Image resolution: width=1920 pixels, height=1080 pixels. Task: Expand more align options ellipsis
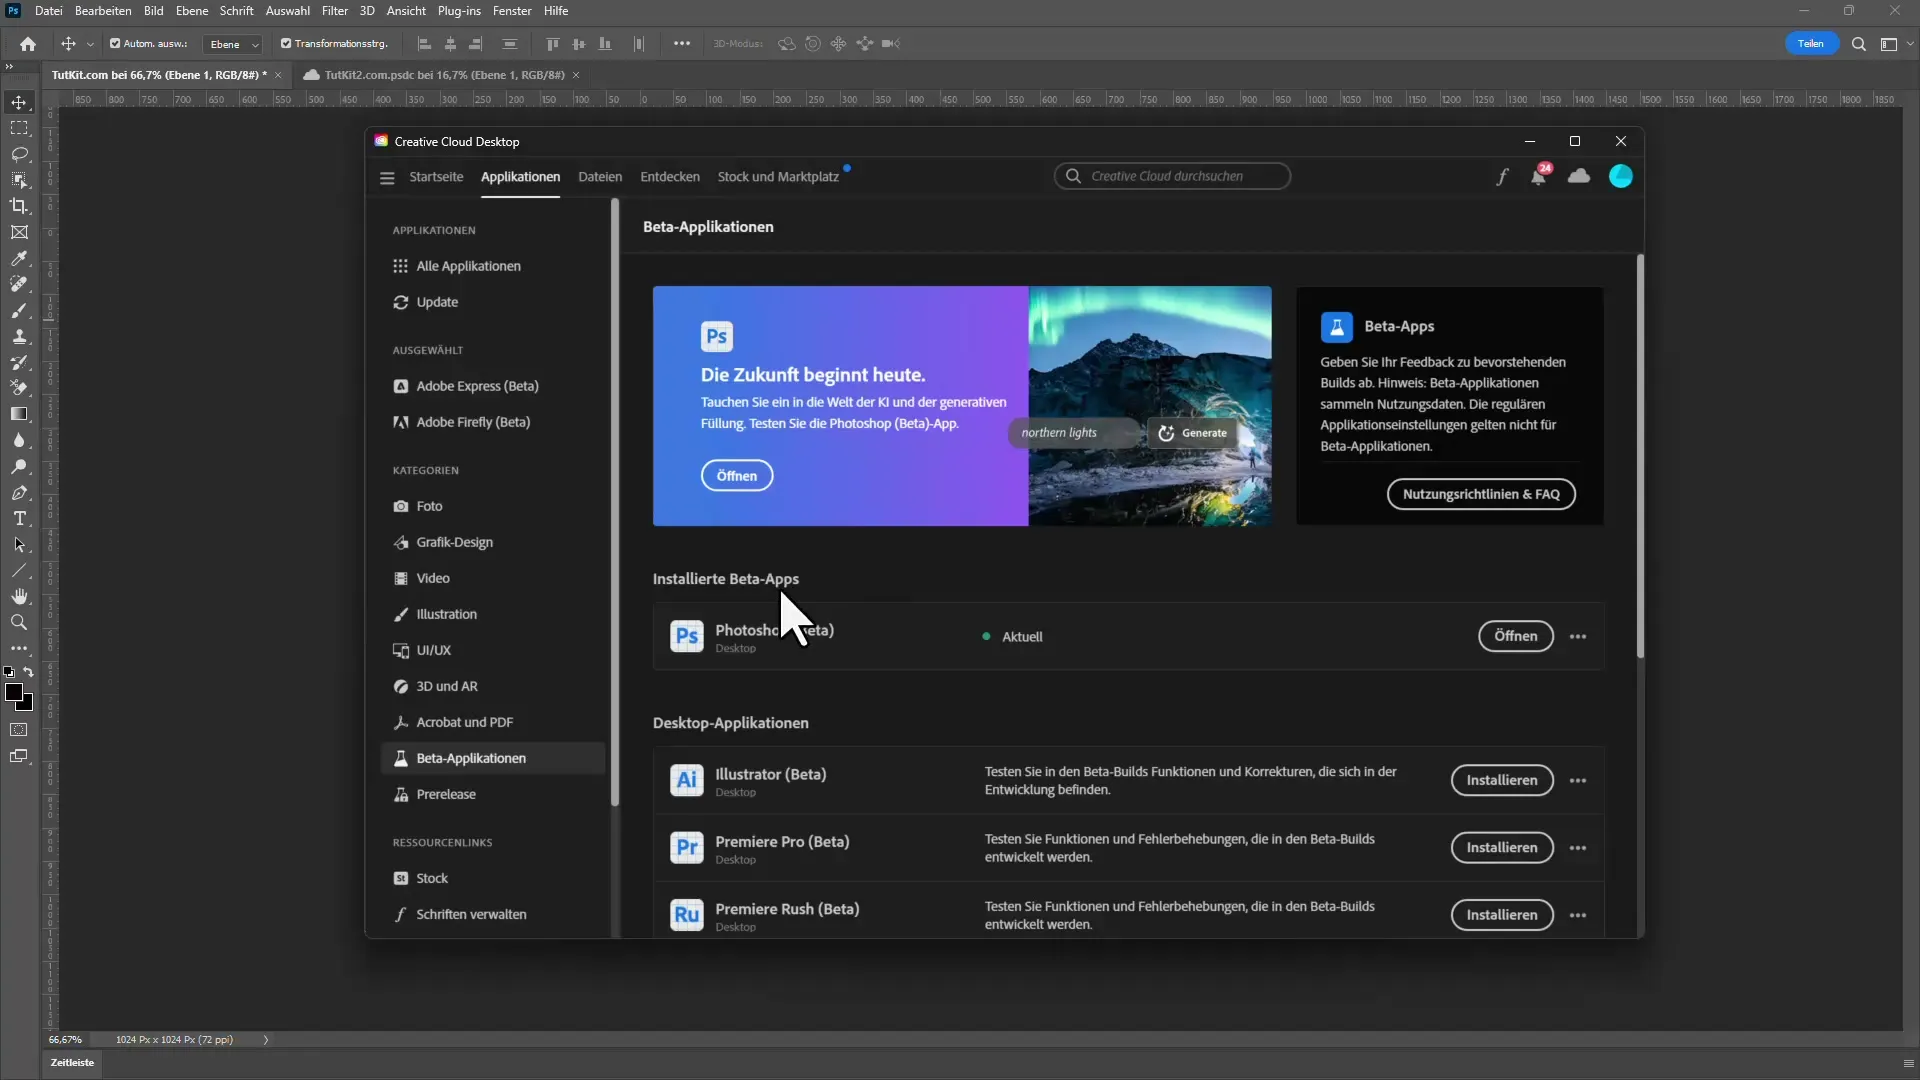coord(682,43)
